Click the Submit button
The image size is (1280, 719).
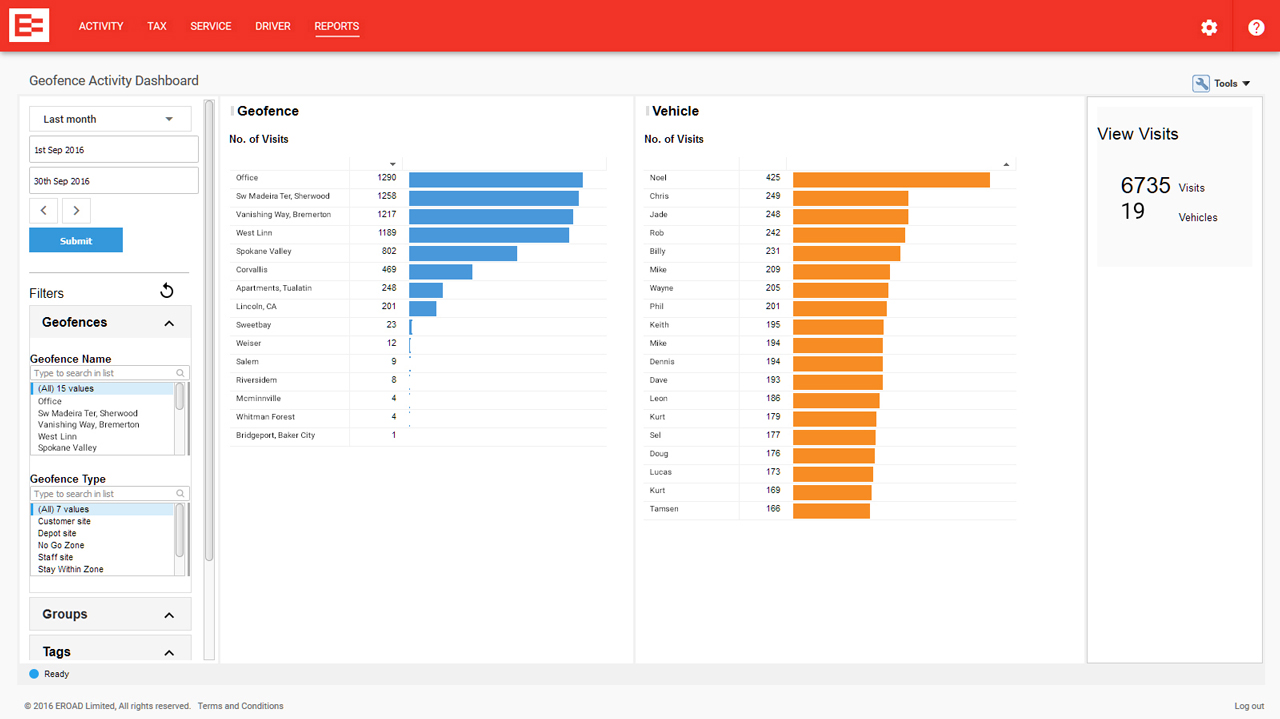[76, 241]
